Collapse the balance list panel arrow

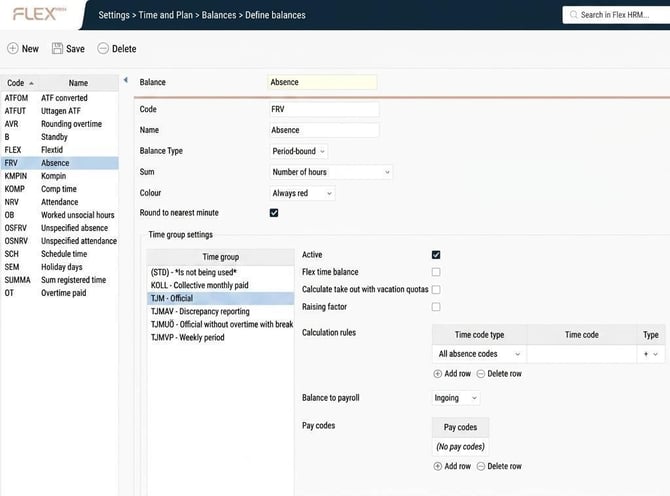coord(126,80)
